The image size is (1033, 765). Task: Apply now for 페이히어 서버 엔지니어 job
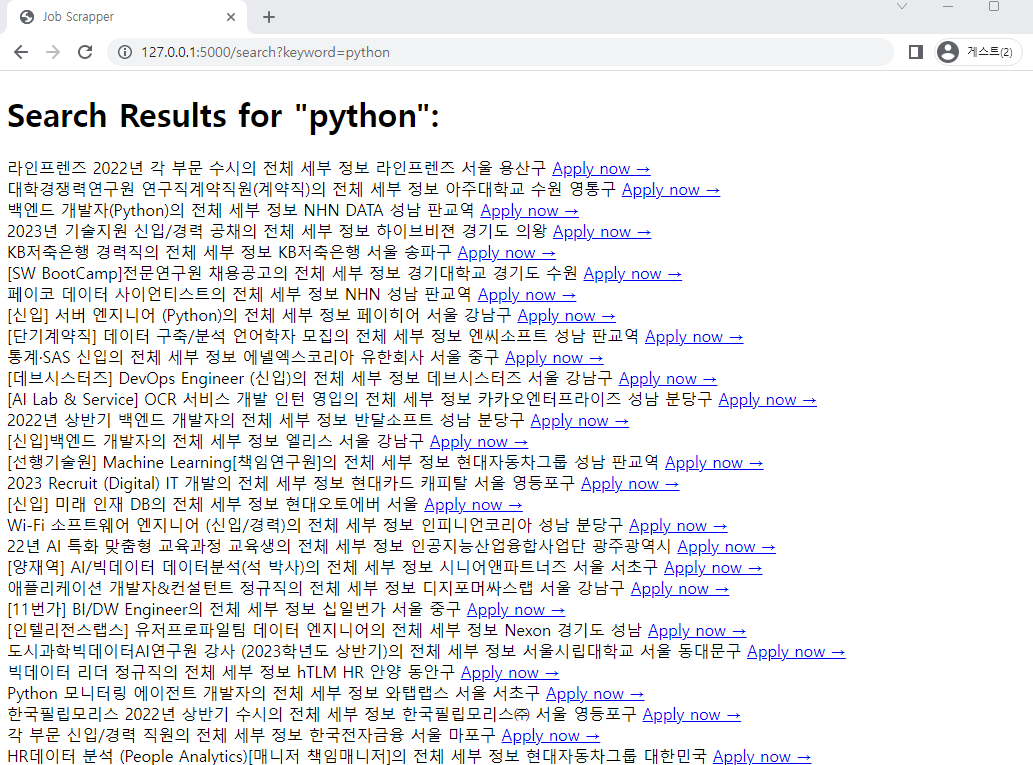coord(567,316)
